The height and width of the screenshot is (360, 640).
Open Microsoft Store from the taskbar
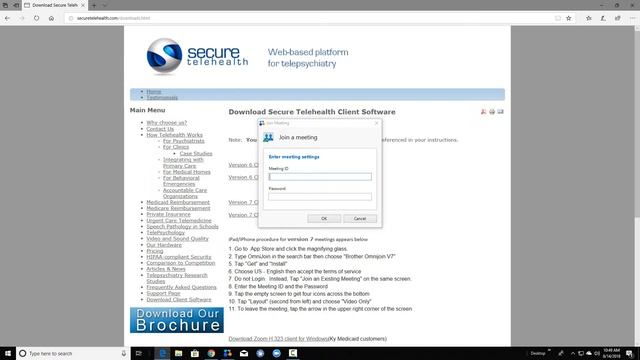tap(195, 353)
